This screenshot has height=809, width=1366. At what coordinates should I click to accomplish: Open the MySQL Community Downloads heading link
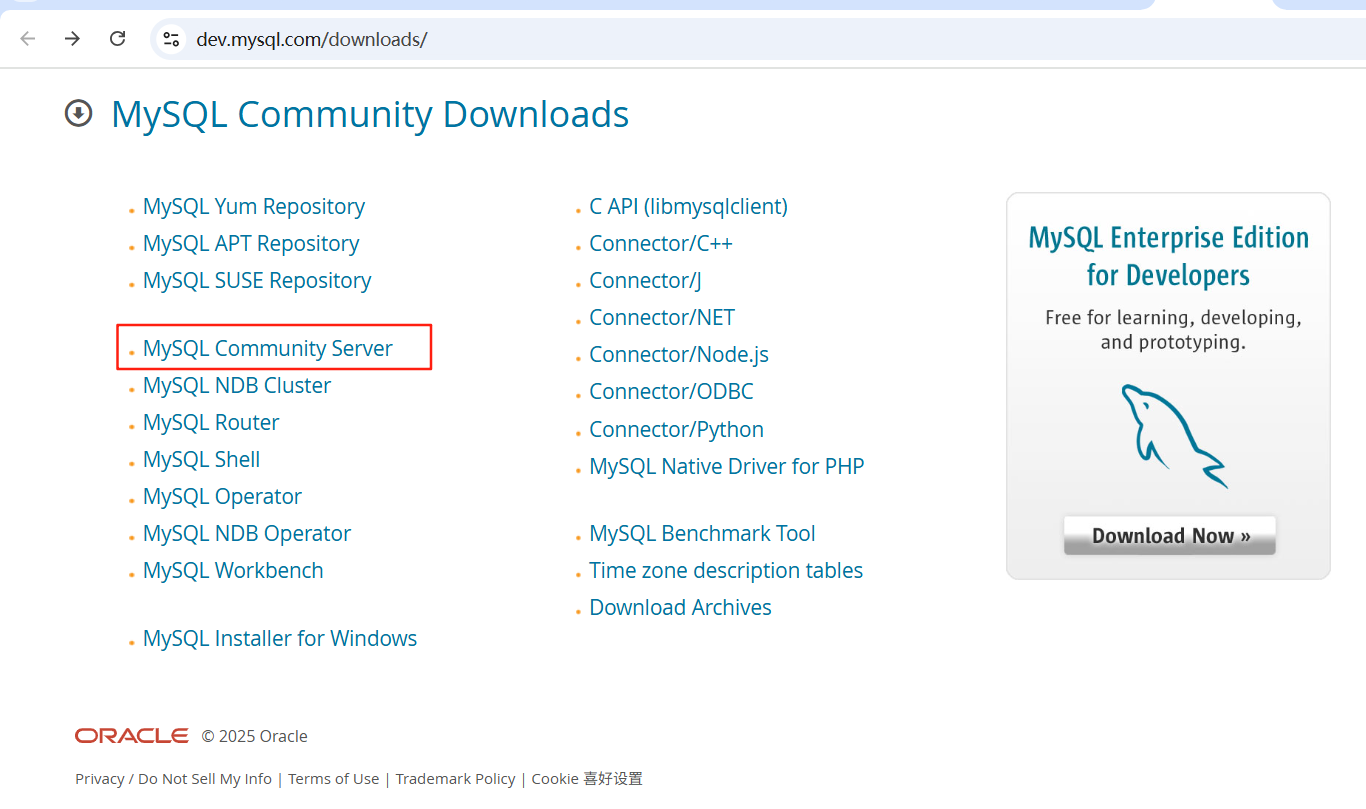tap(370, 114)
